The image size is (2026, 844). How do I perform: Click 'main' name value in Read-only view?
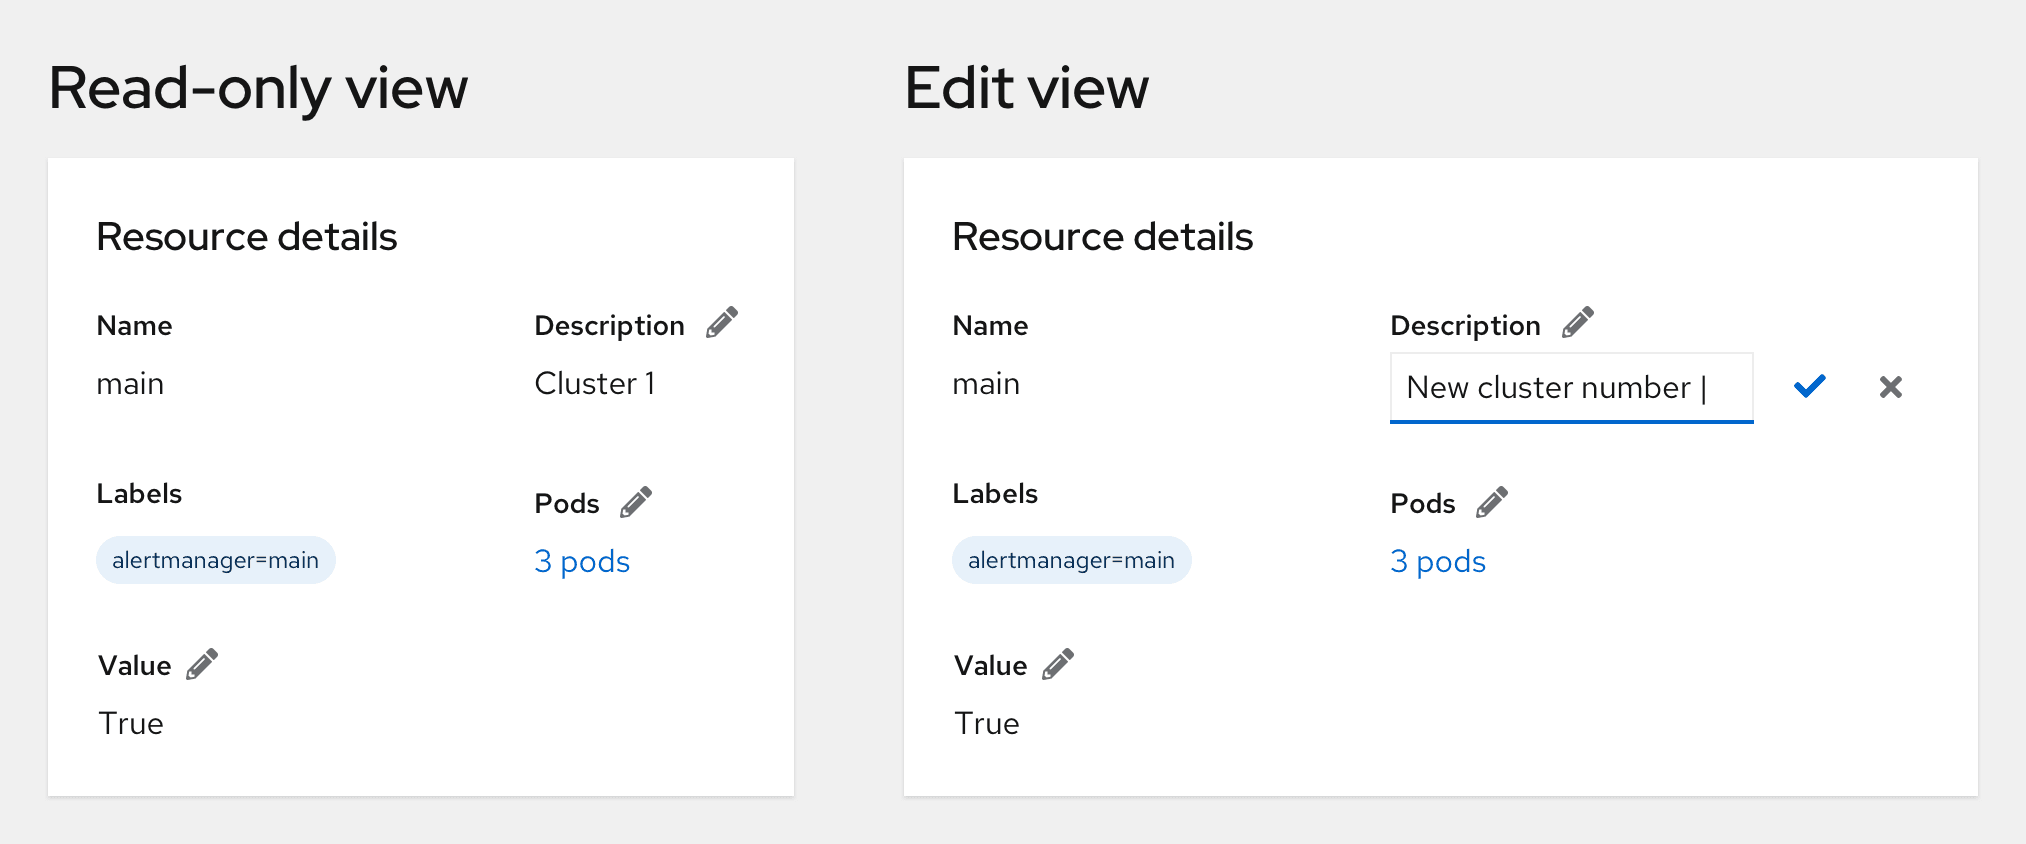tap(130, 384)
